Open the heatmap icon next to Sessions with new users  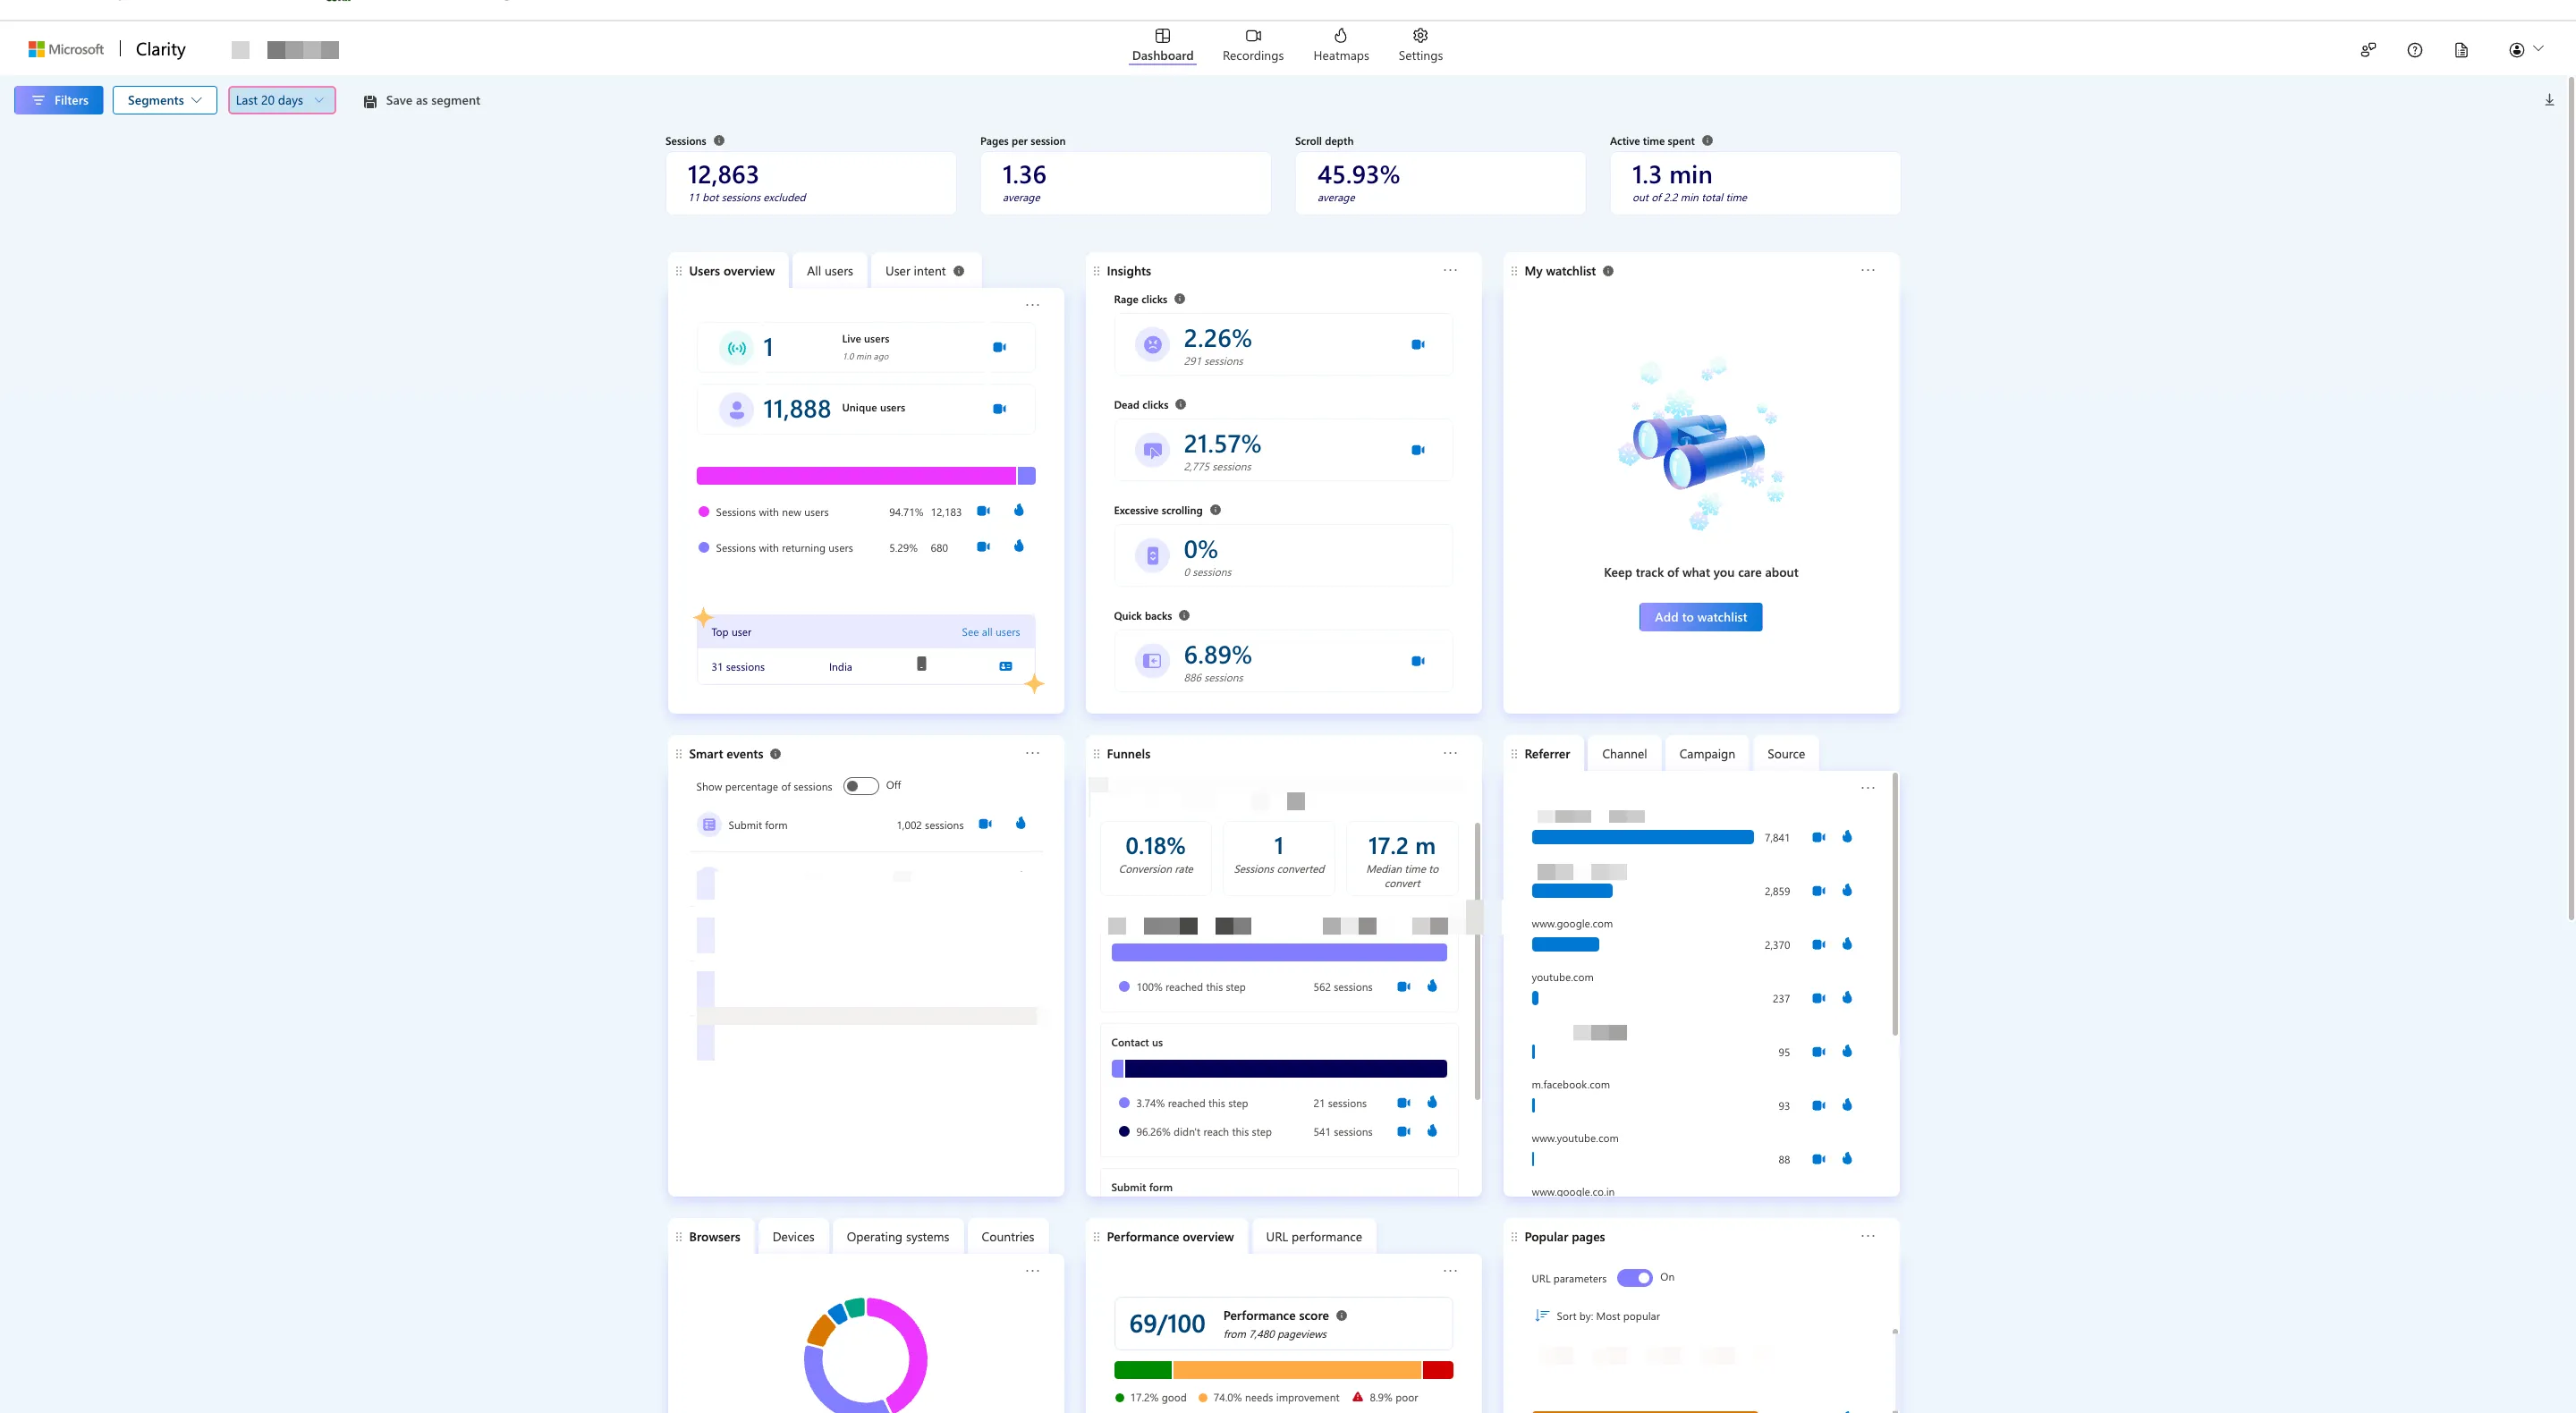point(1019,511)
